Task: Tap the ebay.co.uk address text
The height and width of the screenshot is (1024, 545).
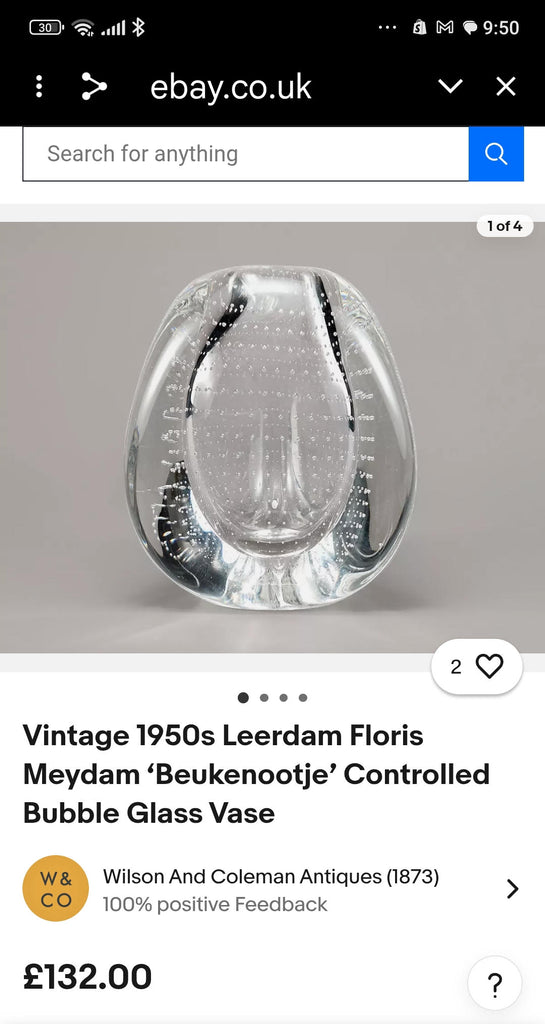Action: point(230,88)
